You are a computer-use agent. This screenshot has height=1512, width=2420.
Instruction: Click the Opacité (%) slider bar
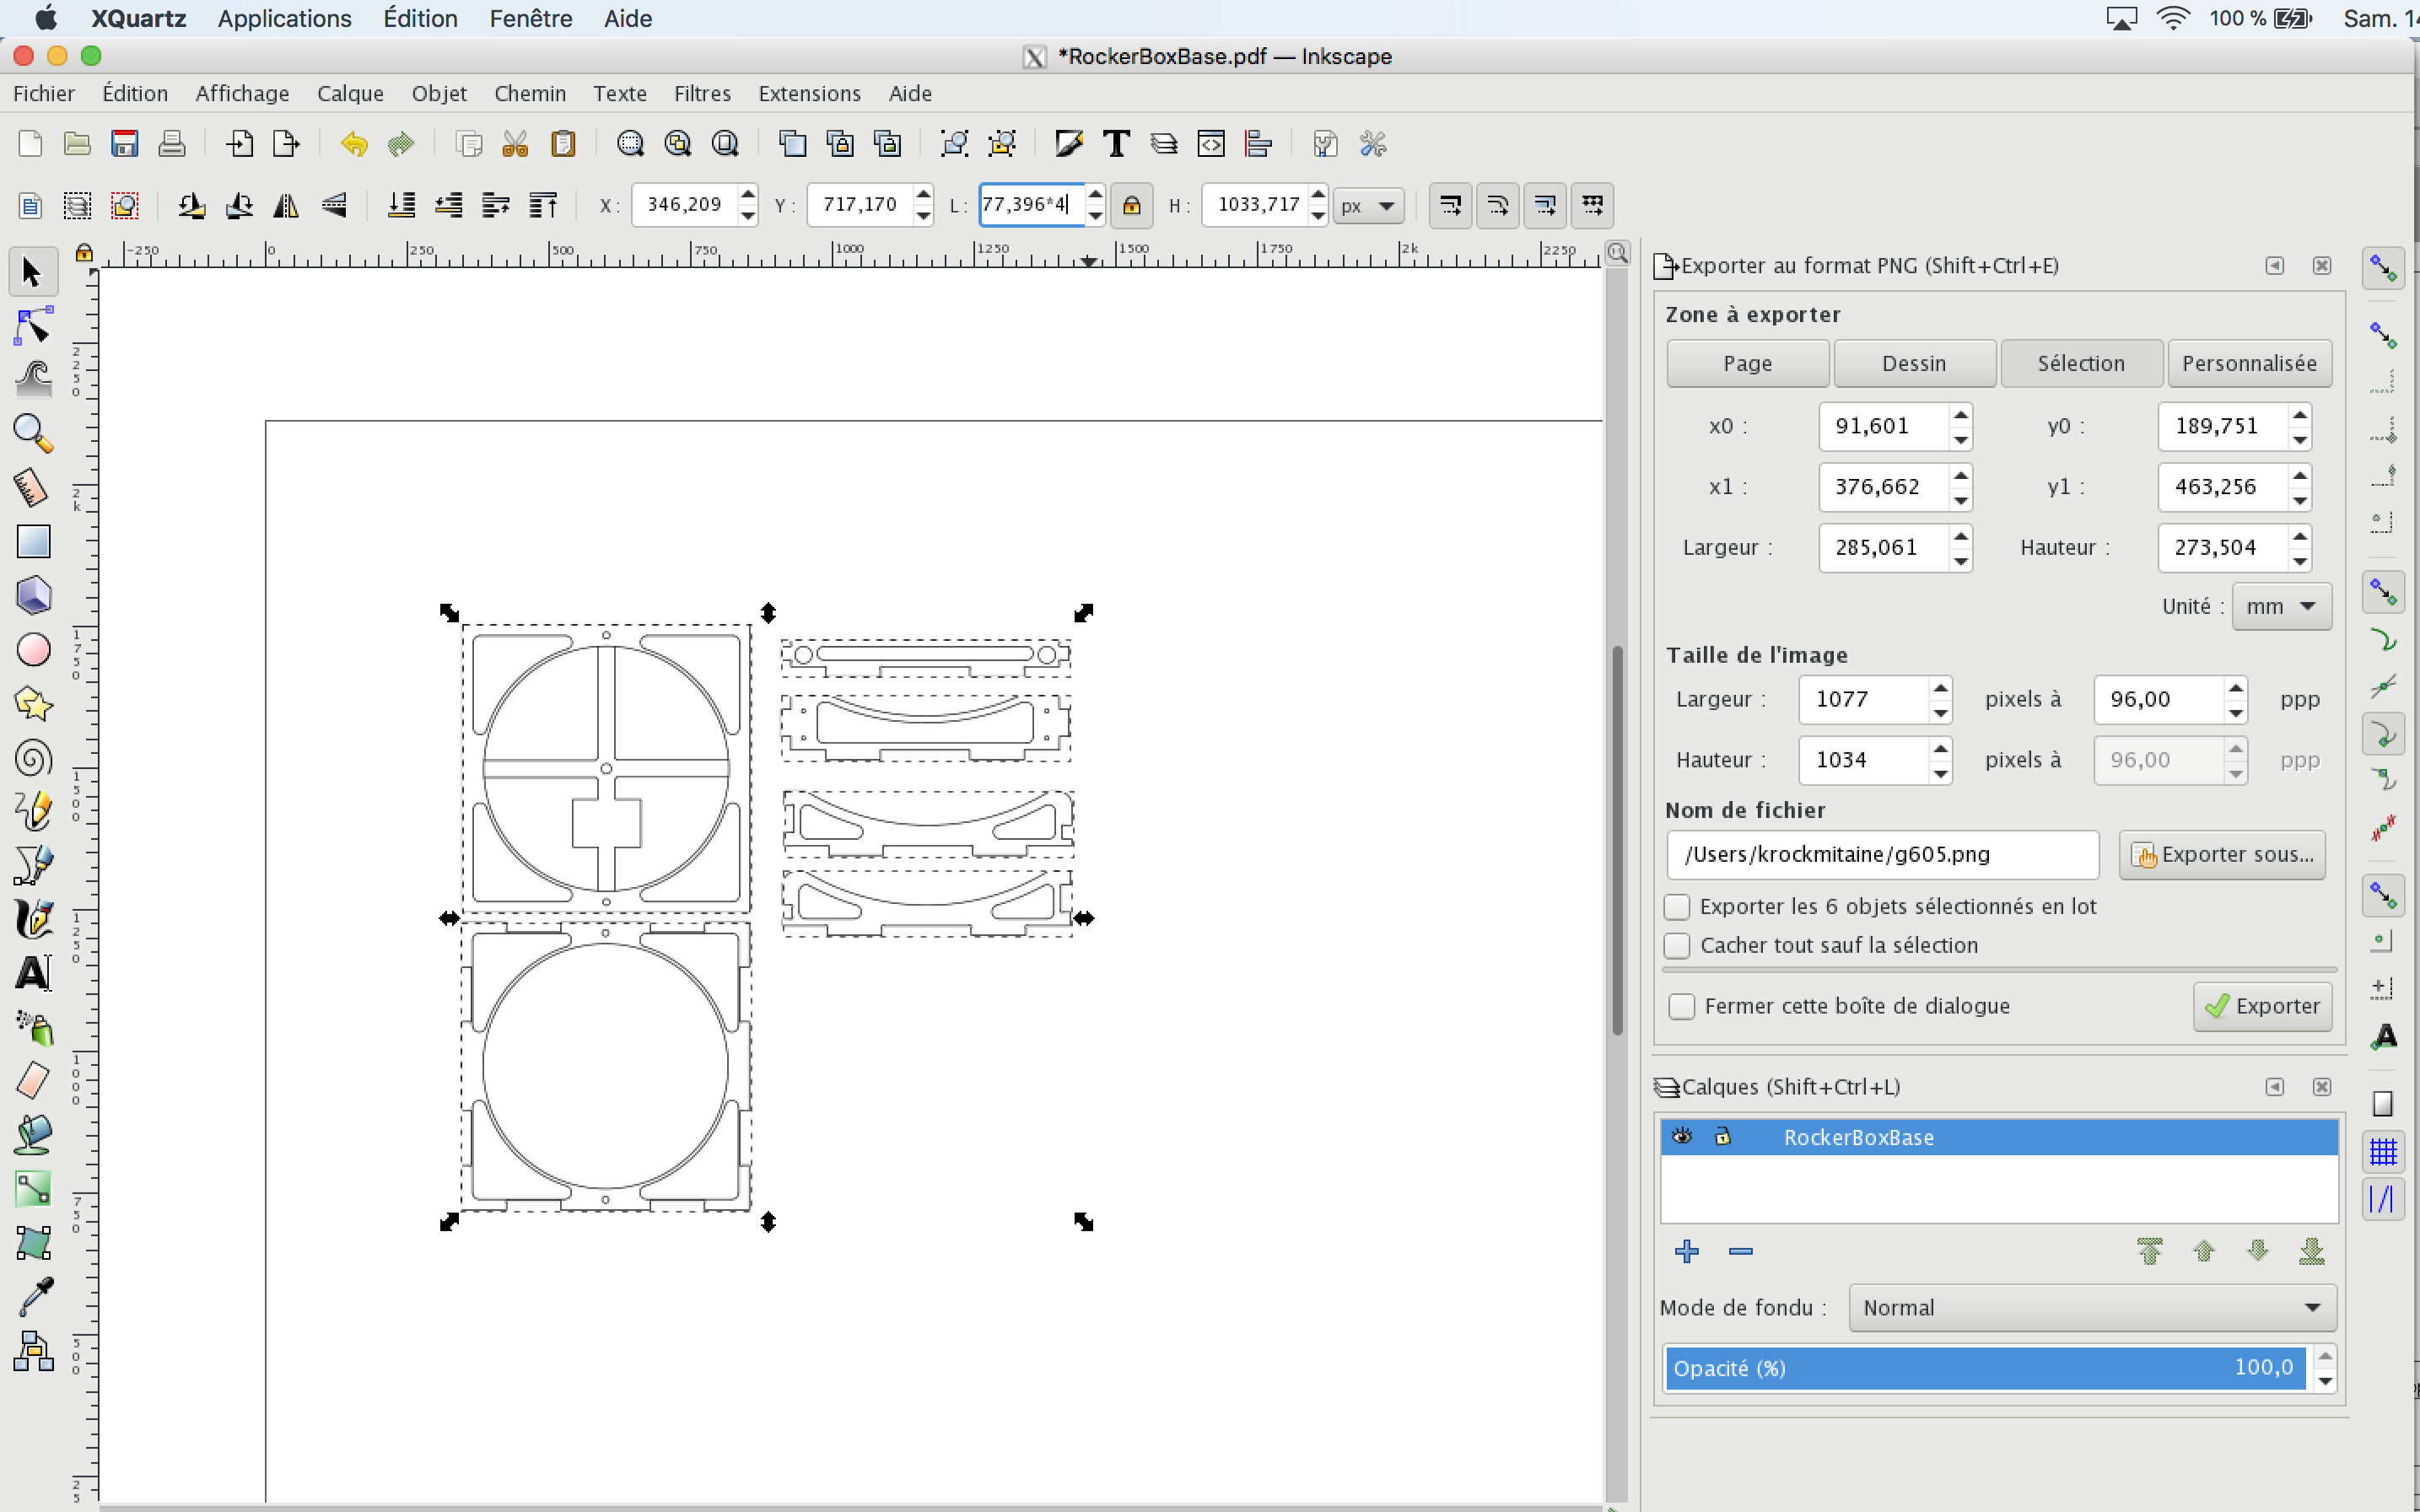[1985, 1368]
